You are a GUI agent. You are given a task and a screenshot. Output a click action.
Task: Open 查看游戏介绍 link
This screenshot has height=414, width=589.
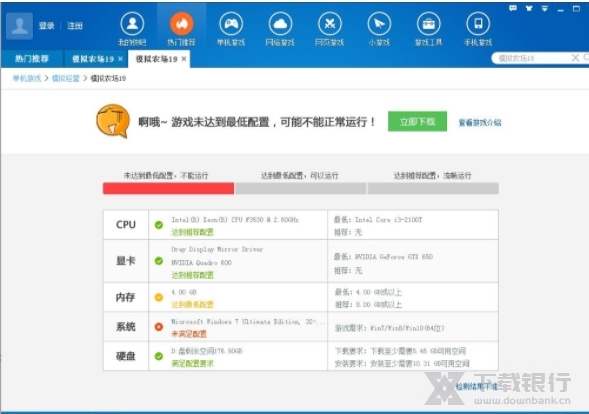480,122
